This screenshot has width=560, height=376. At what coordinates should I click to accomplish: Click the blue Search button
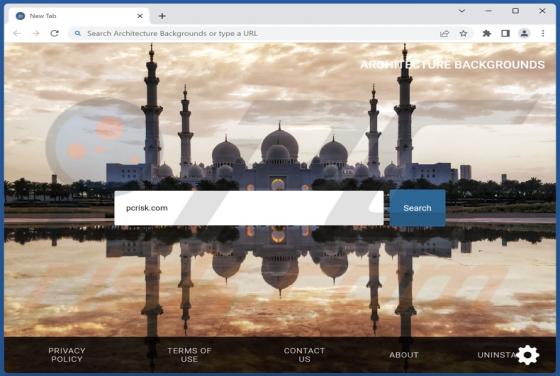click(x=417, y=208)
